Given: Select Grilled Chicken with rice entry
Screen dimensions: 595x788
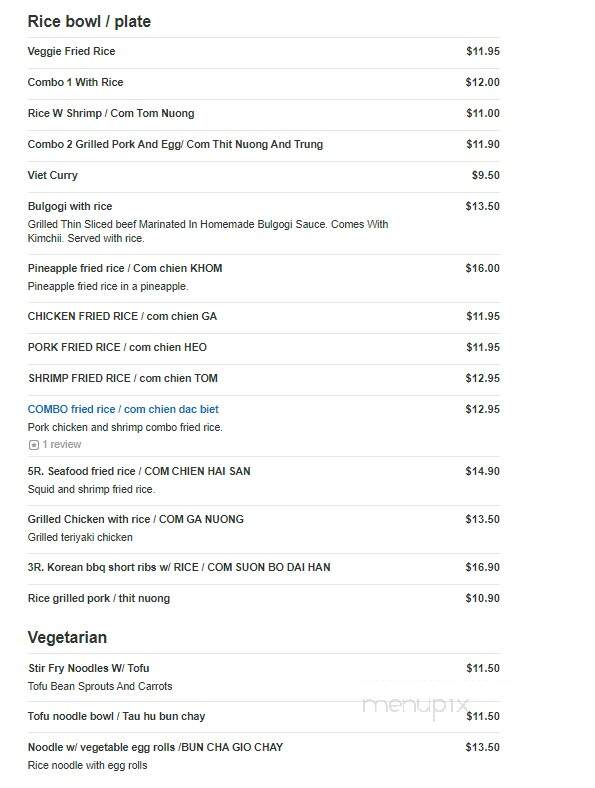Looking at the screenshot, I should tap(136, 519).
